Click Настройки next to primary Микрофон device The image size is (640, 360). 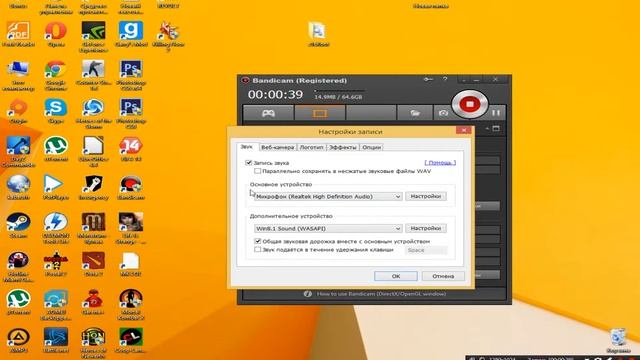(x=426, y=196)
